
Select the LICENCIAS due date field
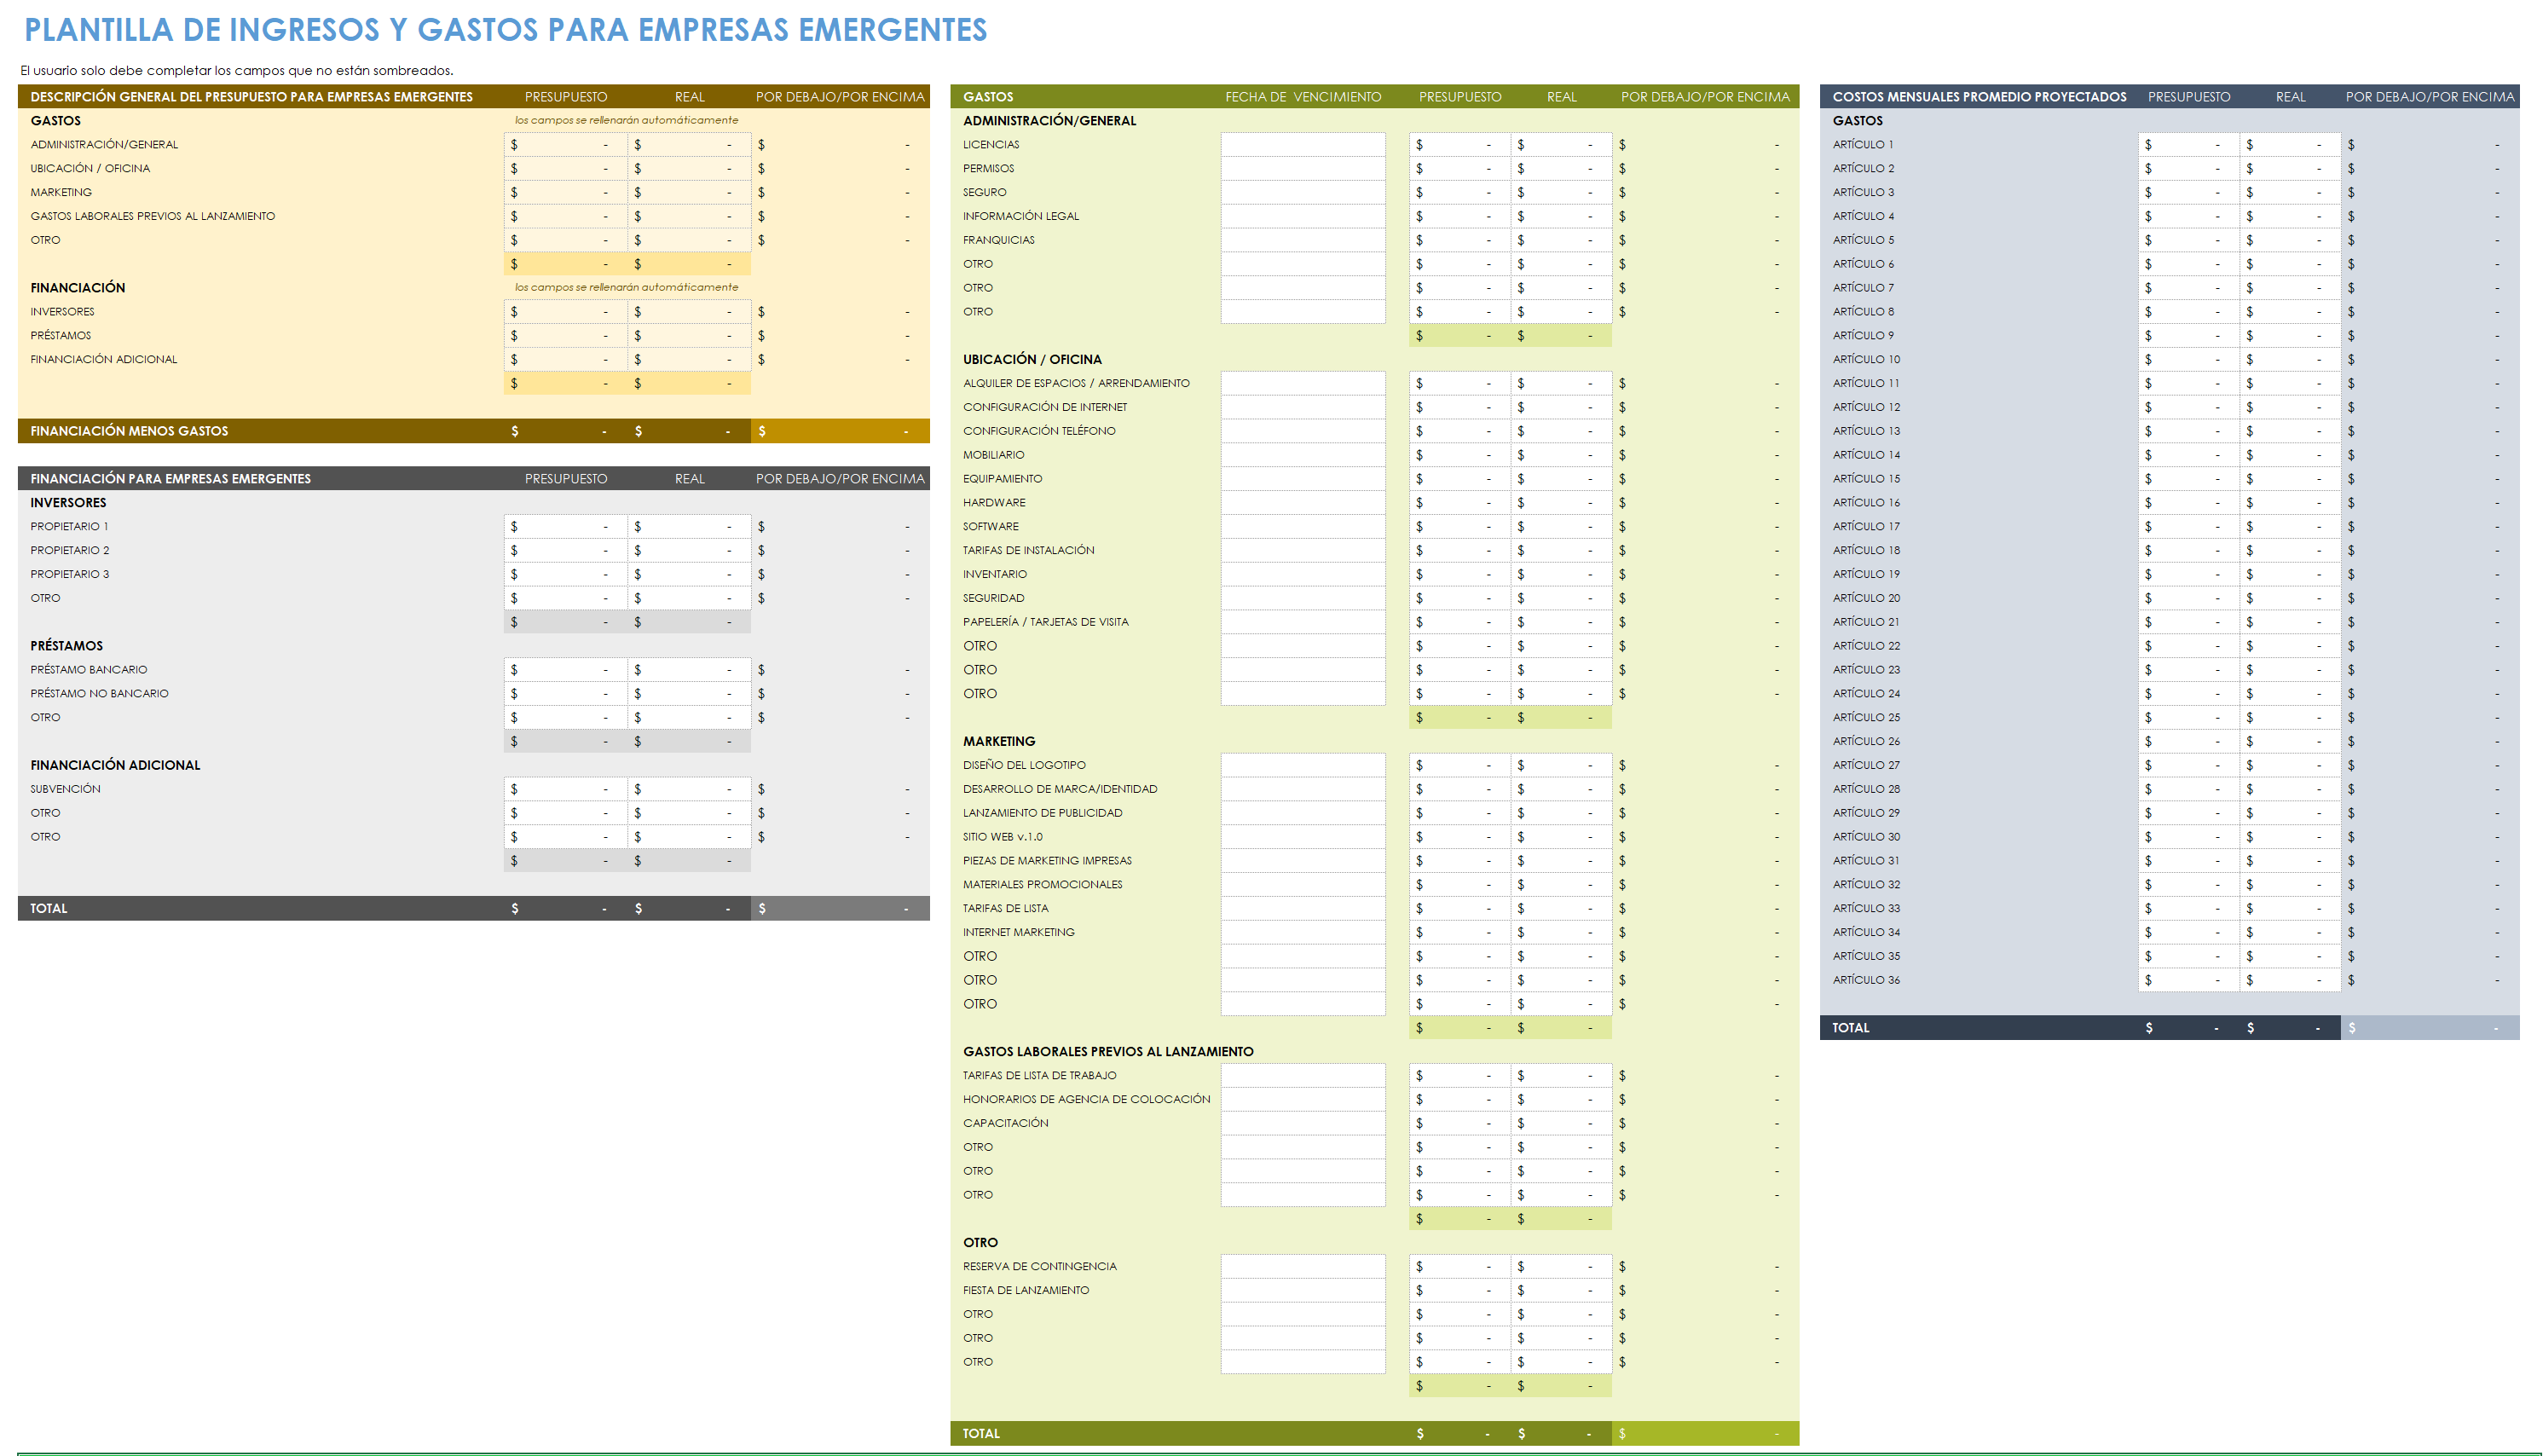(1302, 145)
